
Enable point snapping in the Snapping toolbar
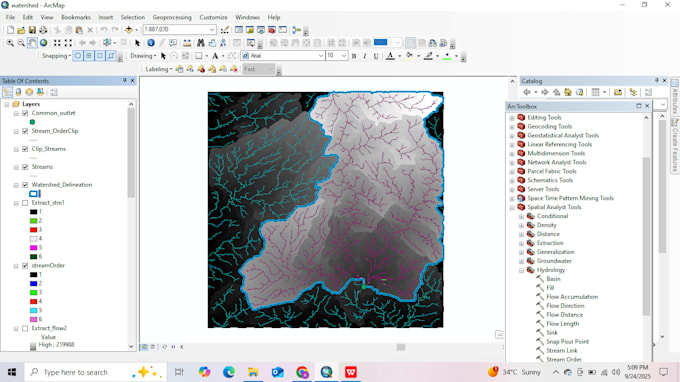click(78, 56)
